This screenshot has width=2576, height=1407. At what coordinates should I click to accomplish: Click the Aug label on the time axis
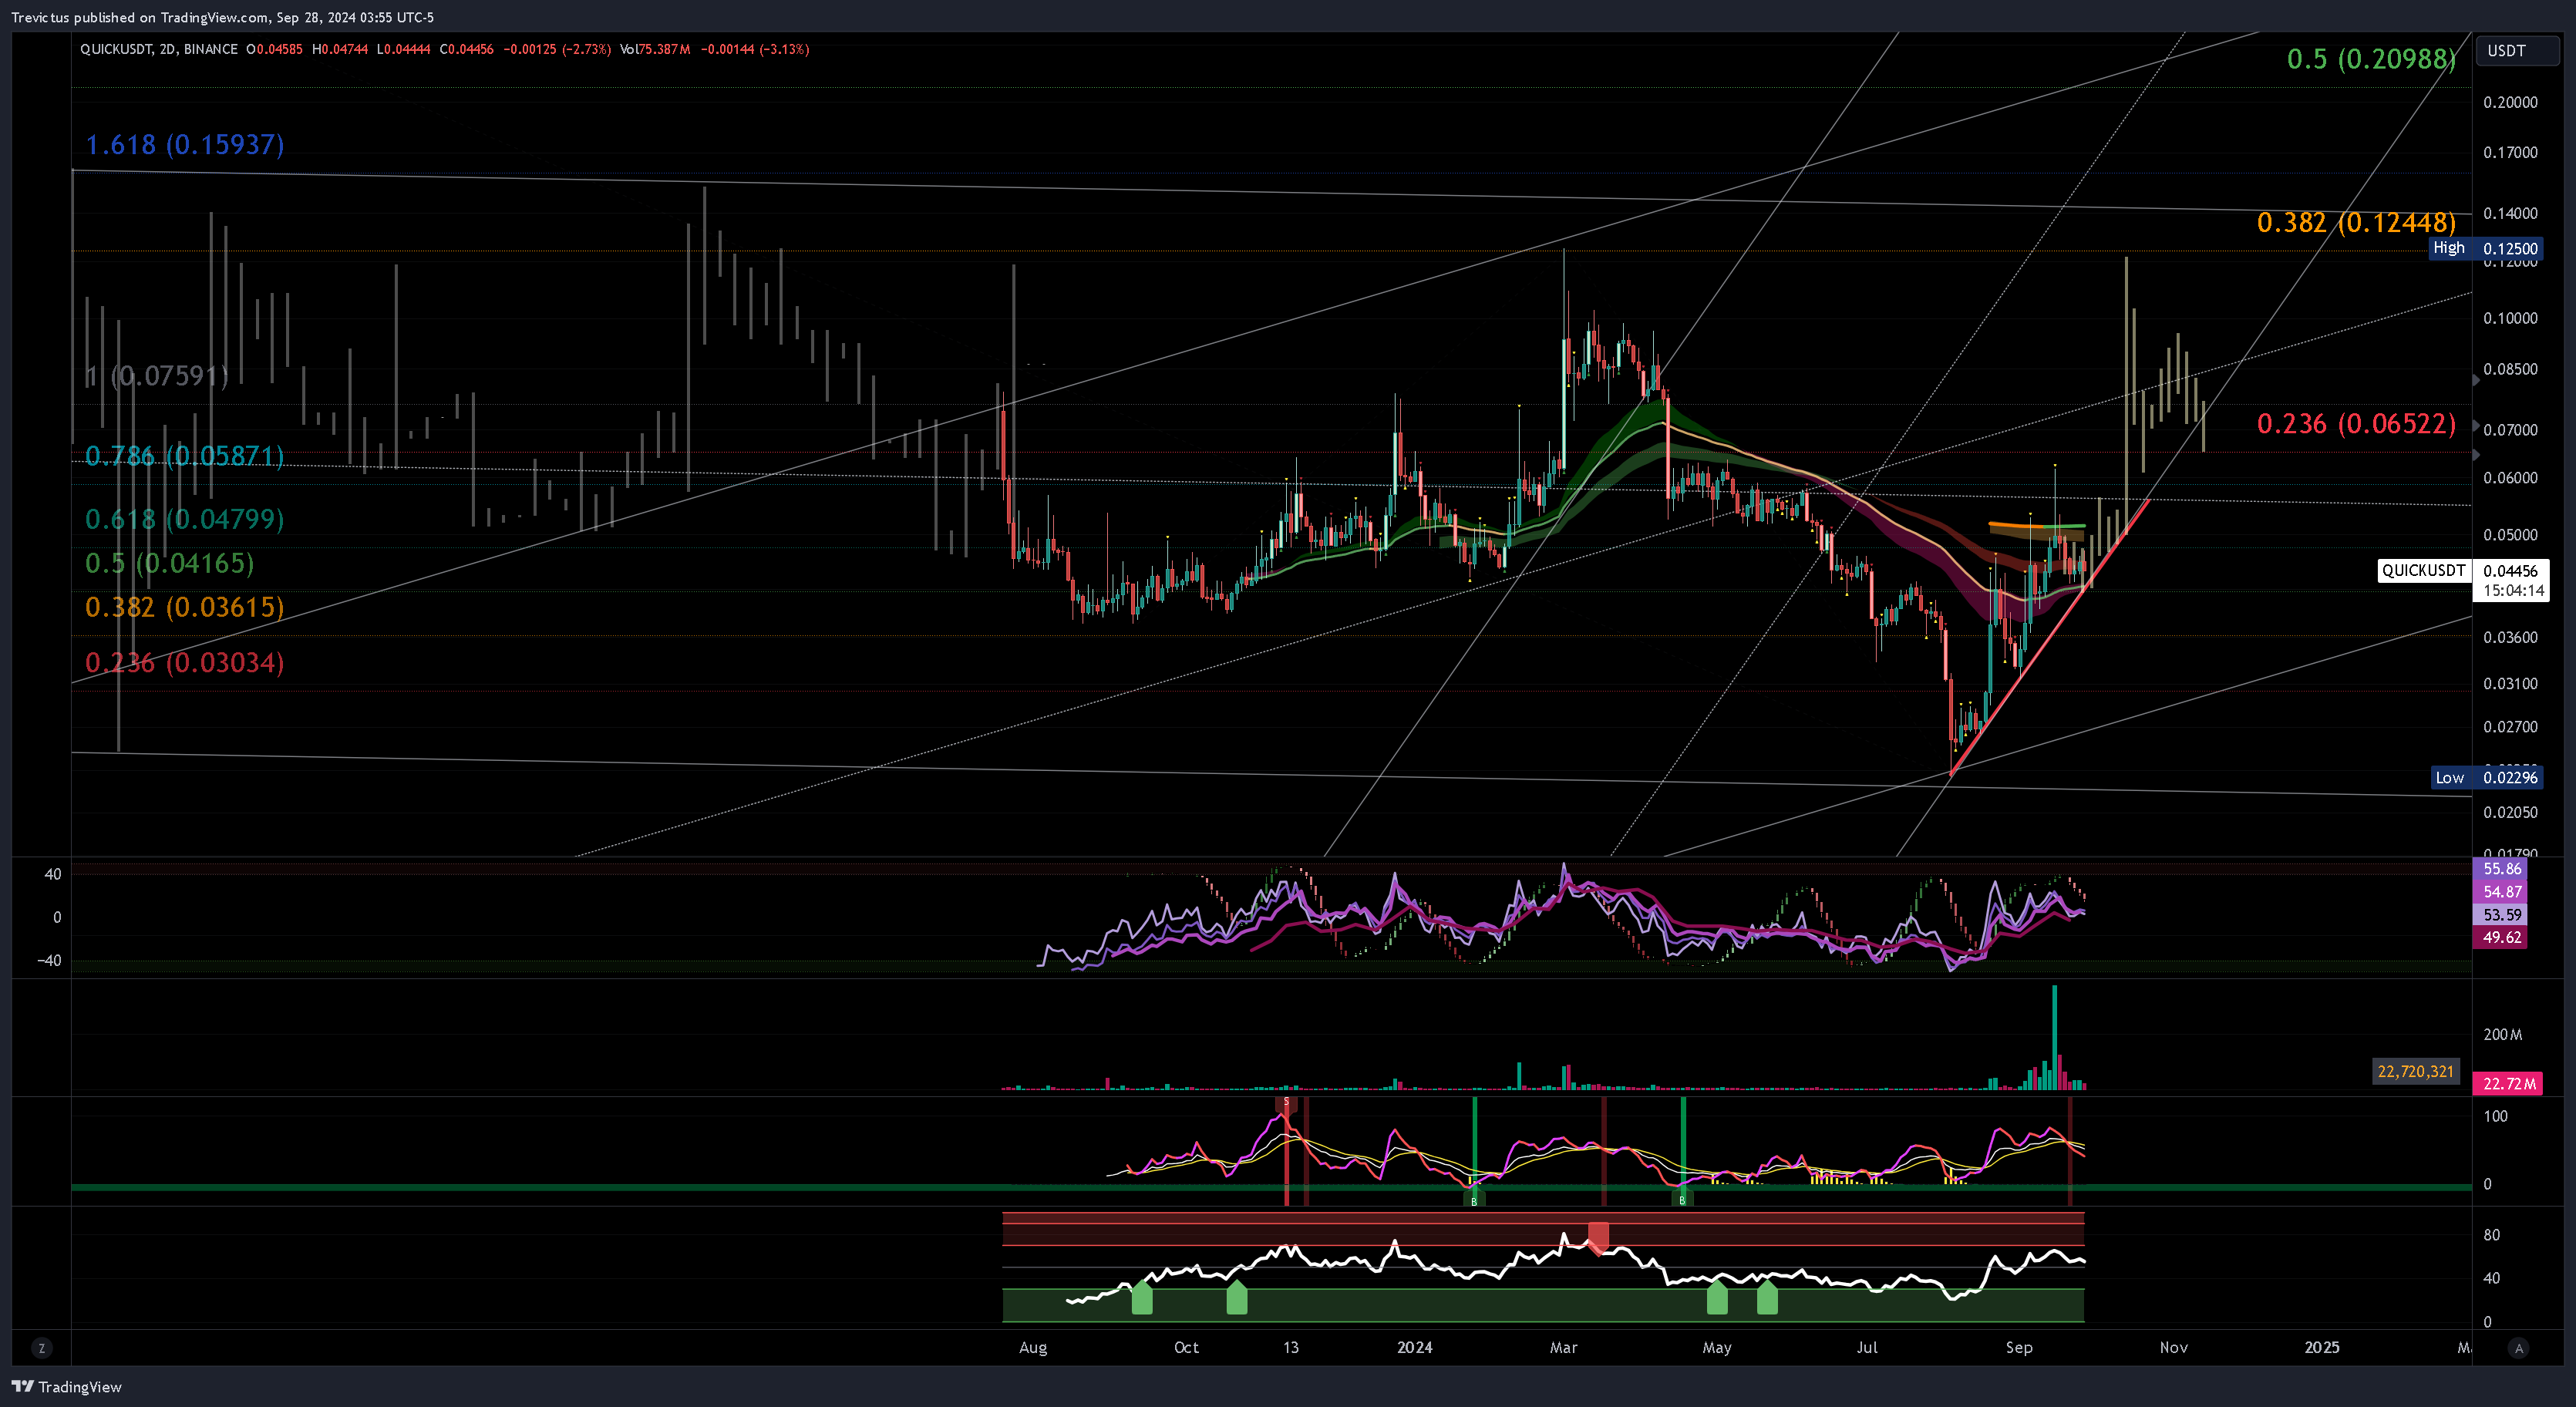click(x=1033, y=1348)
